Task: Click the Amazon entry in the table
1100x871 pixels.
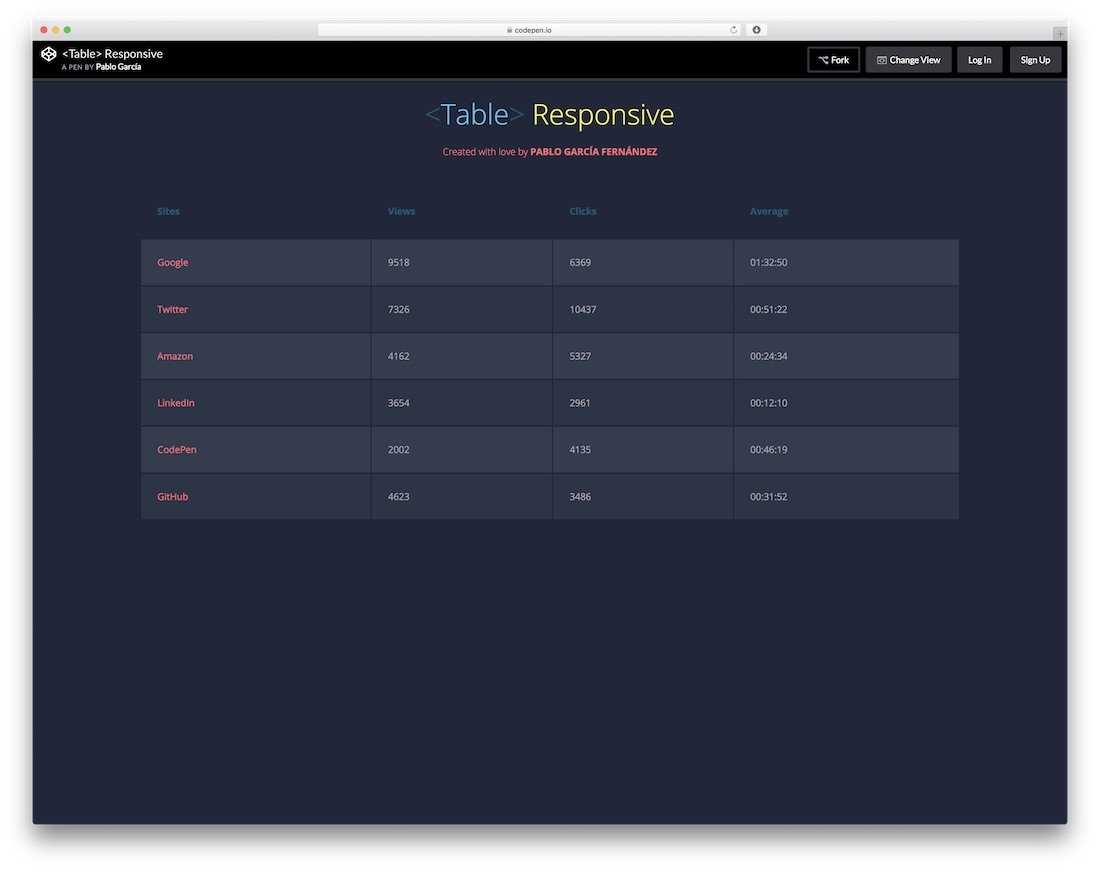Action: [x=175, y=356]
